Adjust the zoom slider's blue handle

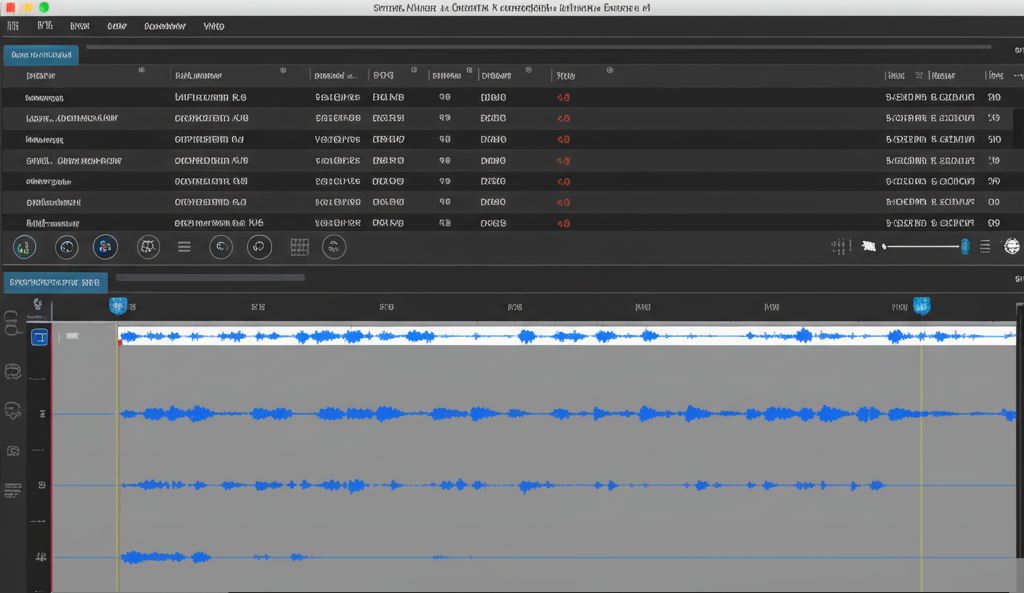click(x=965, y=246)
